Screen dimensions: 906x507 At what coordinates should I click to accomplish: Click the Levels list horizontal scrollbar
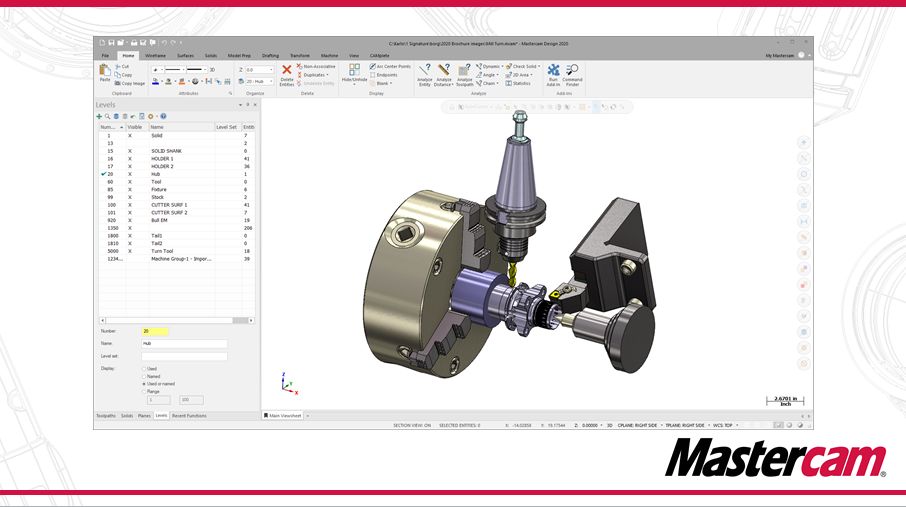pyautogui.click(x=177, y=320)
